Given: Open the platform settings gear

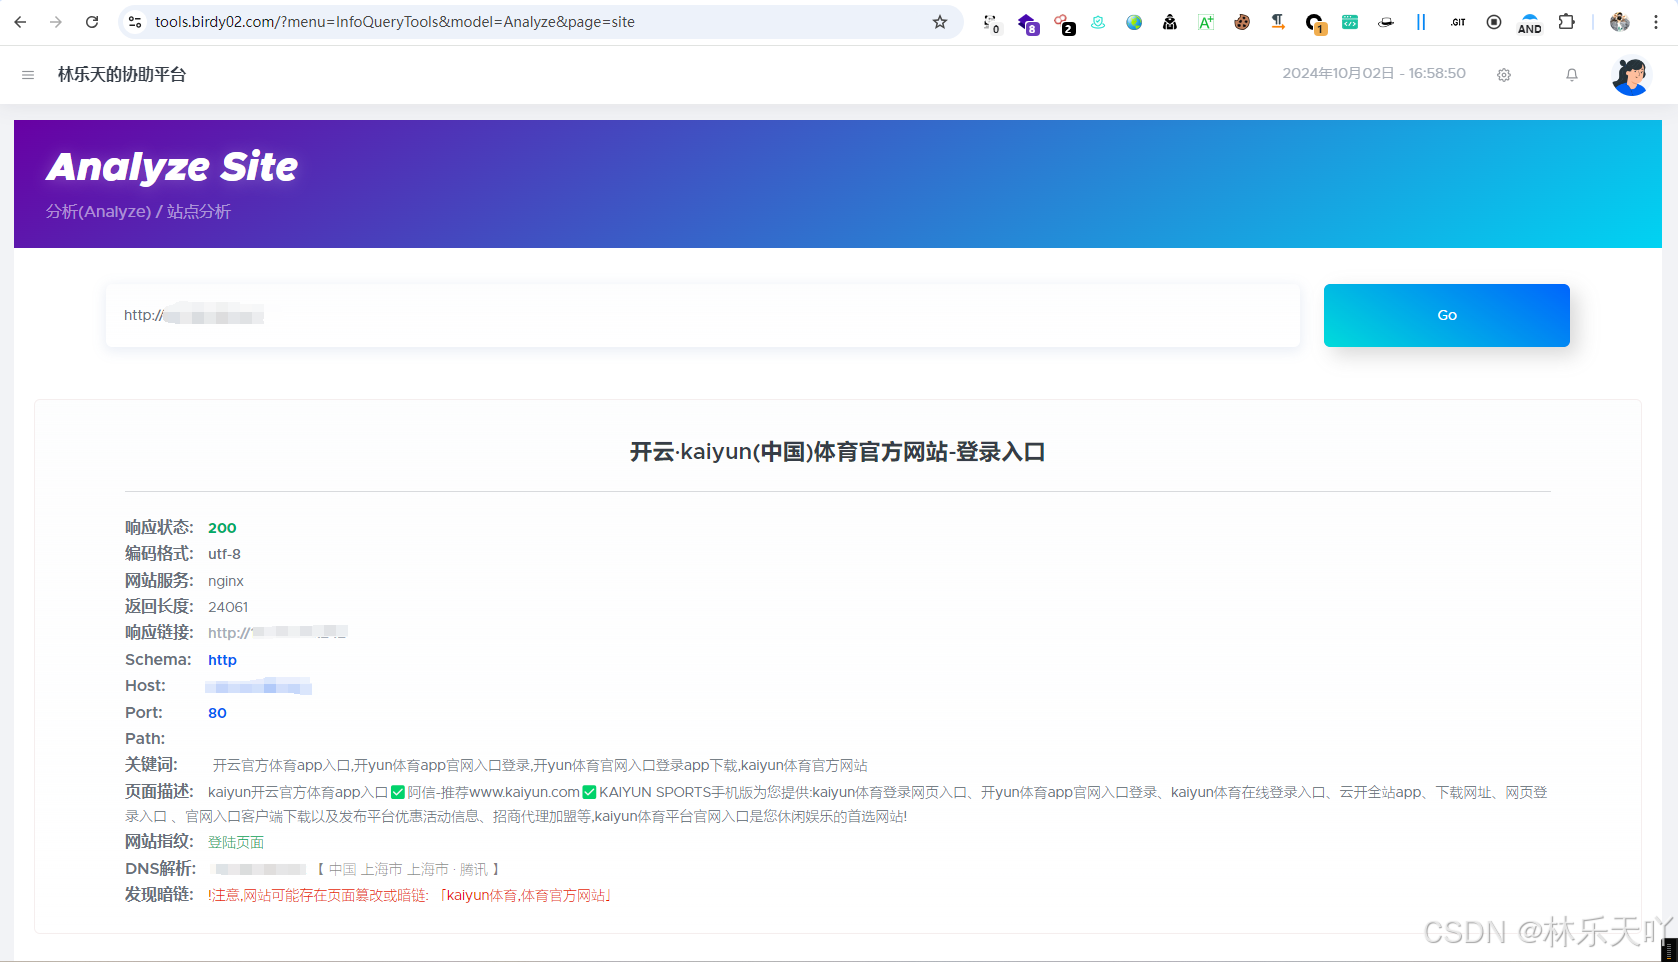Looking at the screenshot, I should pyautogui.click(x=1504, y=75).
